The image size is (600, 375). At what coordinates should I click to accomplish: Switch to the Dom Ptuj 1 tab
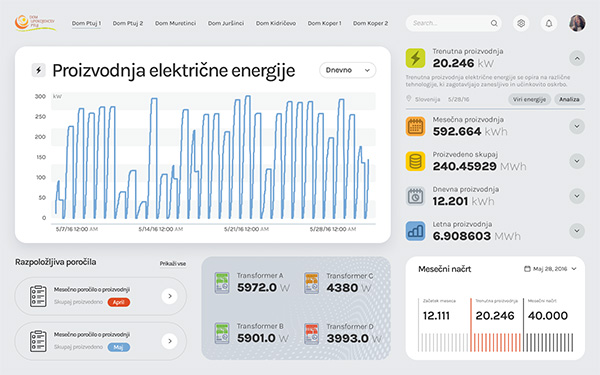(86, 23)
